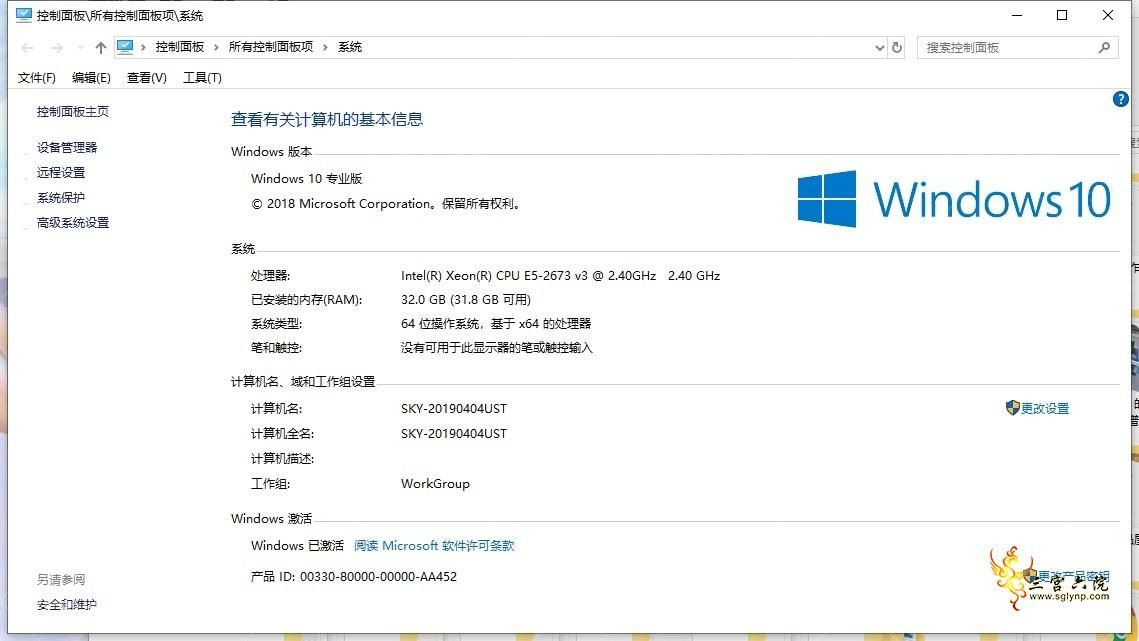
Task: Open the 工具(T) menu
Action: click(202, 78)
